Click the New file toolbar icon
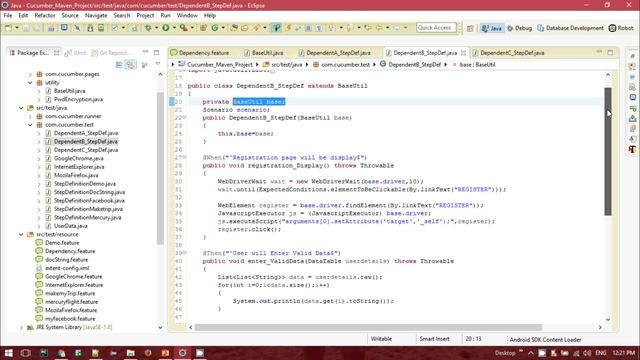Viewport: 640px width, 360px height. coord(8,28)
